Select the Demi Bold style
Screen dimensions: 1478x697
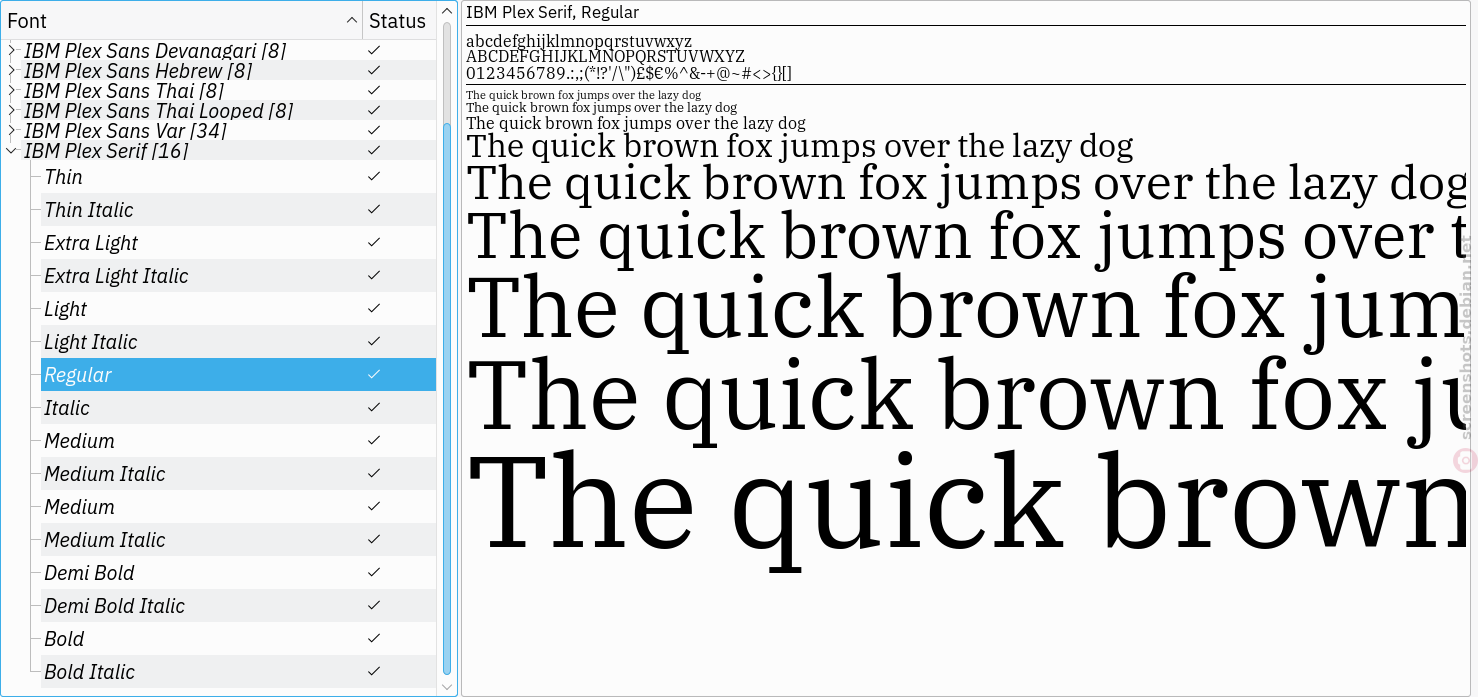pos(238,573)
